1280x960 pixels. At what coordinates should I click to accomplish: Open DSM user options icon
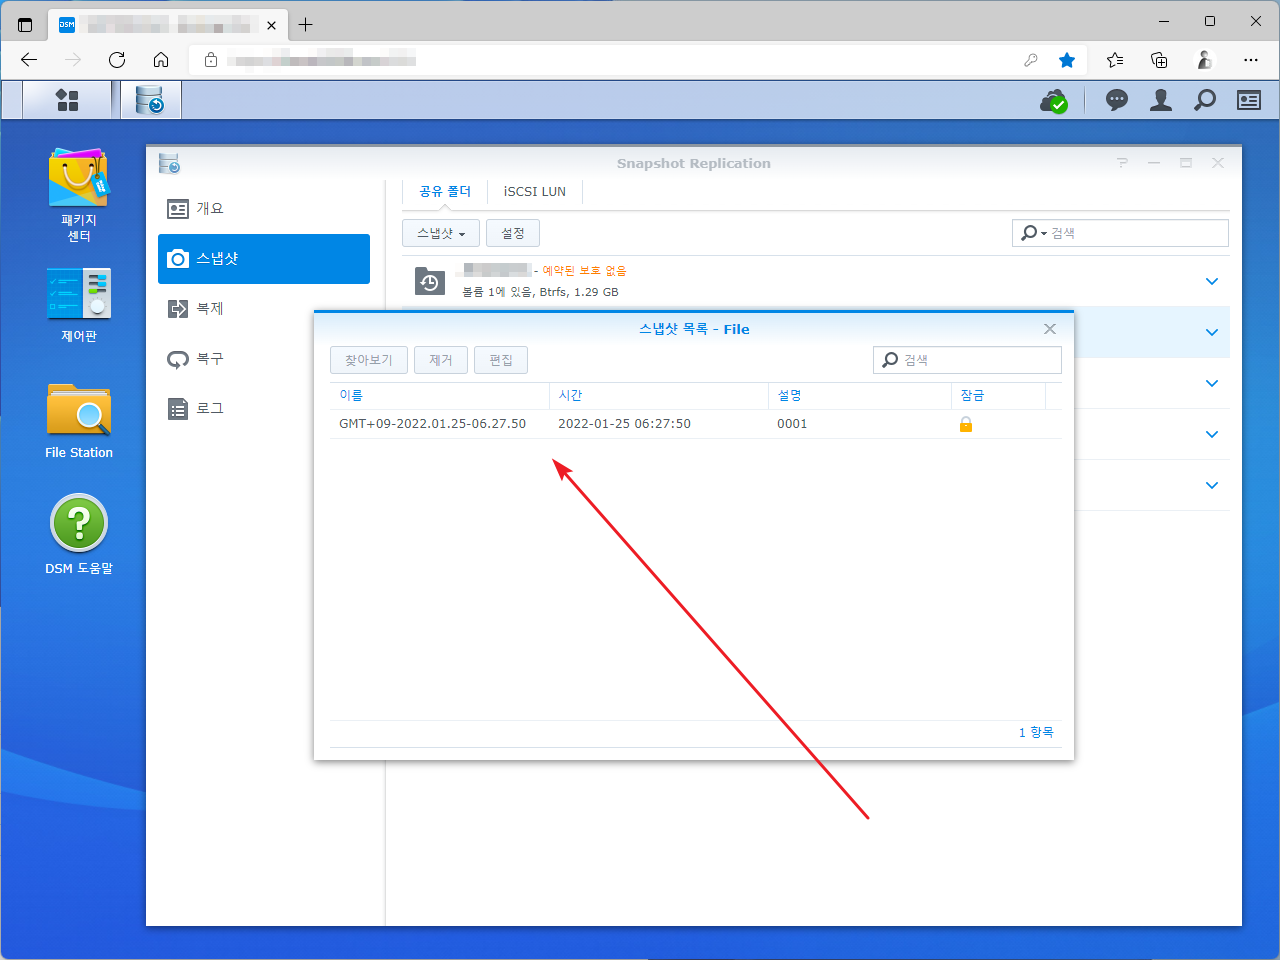(1161, 100)
